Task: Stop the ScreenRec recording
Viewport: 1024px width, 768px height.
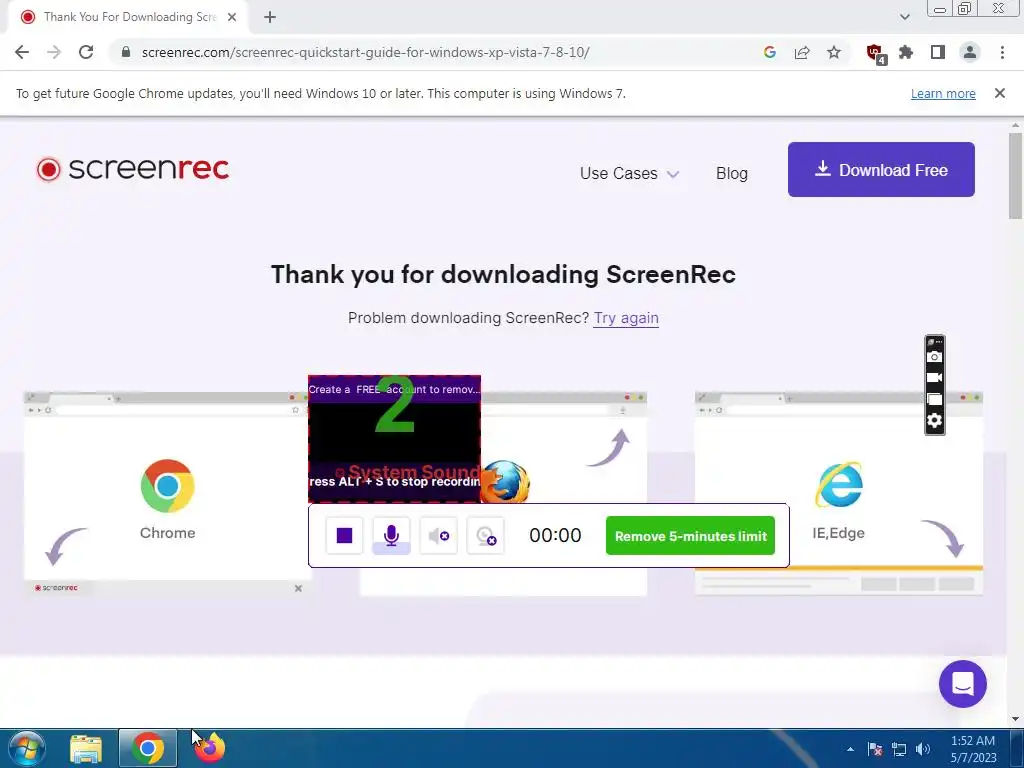Action: (344, 536)
